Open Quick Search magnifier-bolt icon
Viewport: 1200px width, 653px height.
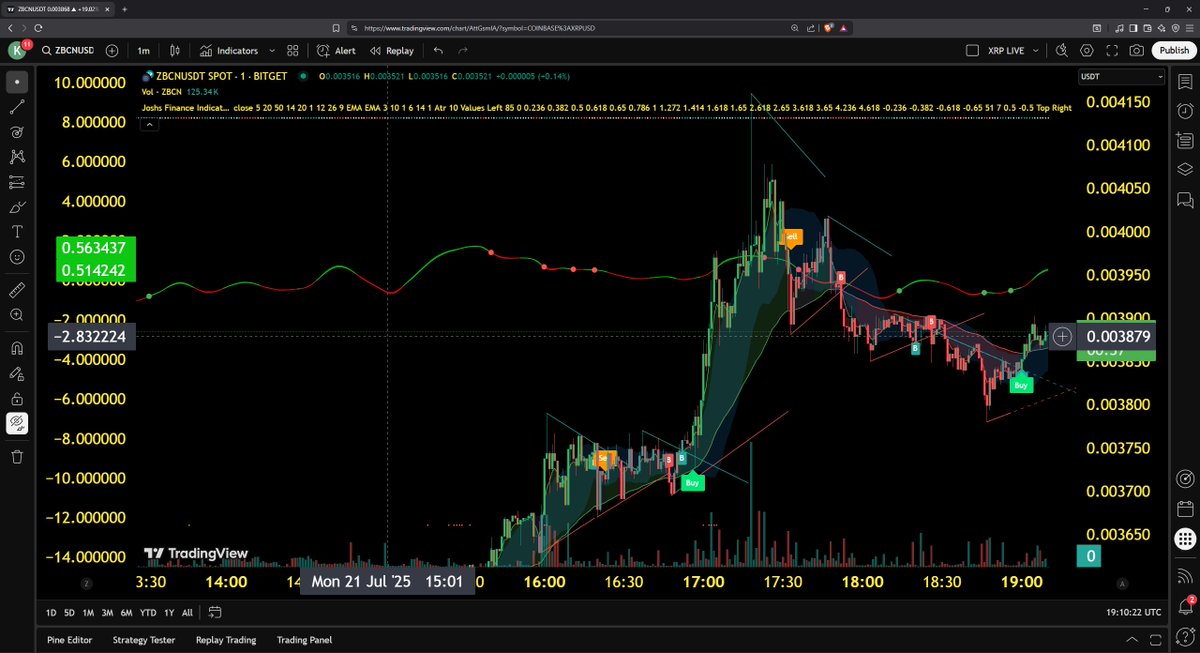pyautogui.click(x=1061, y=50)
